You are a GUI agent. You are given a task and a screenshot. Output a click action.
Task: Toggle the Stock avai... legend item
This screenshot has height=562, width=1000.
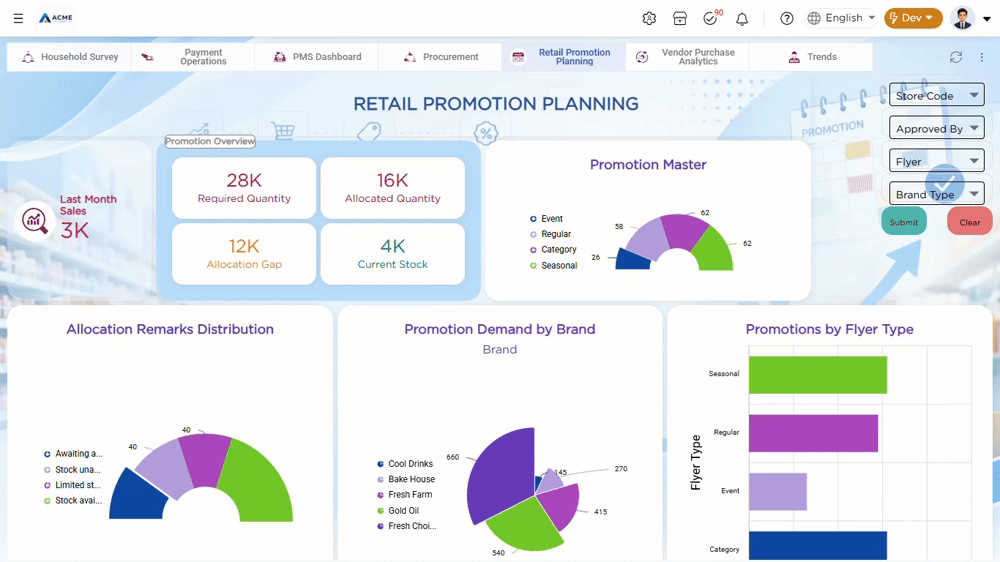tap(73, 500)
